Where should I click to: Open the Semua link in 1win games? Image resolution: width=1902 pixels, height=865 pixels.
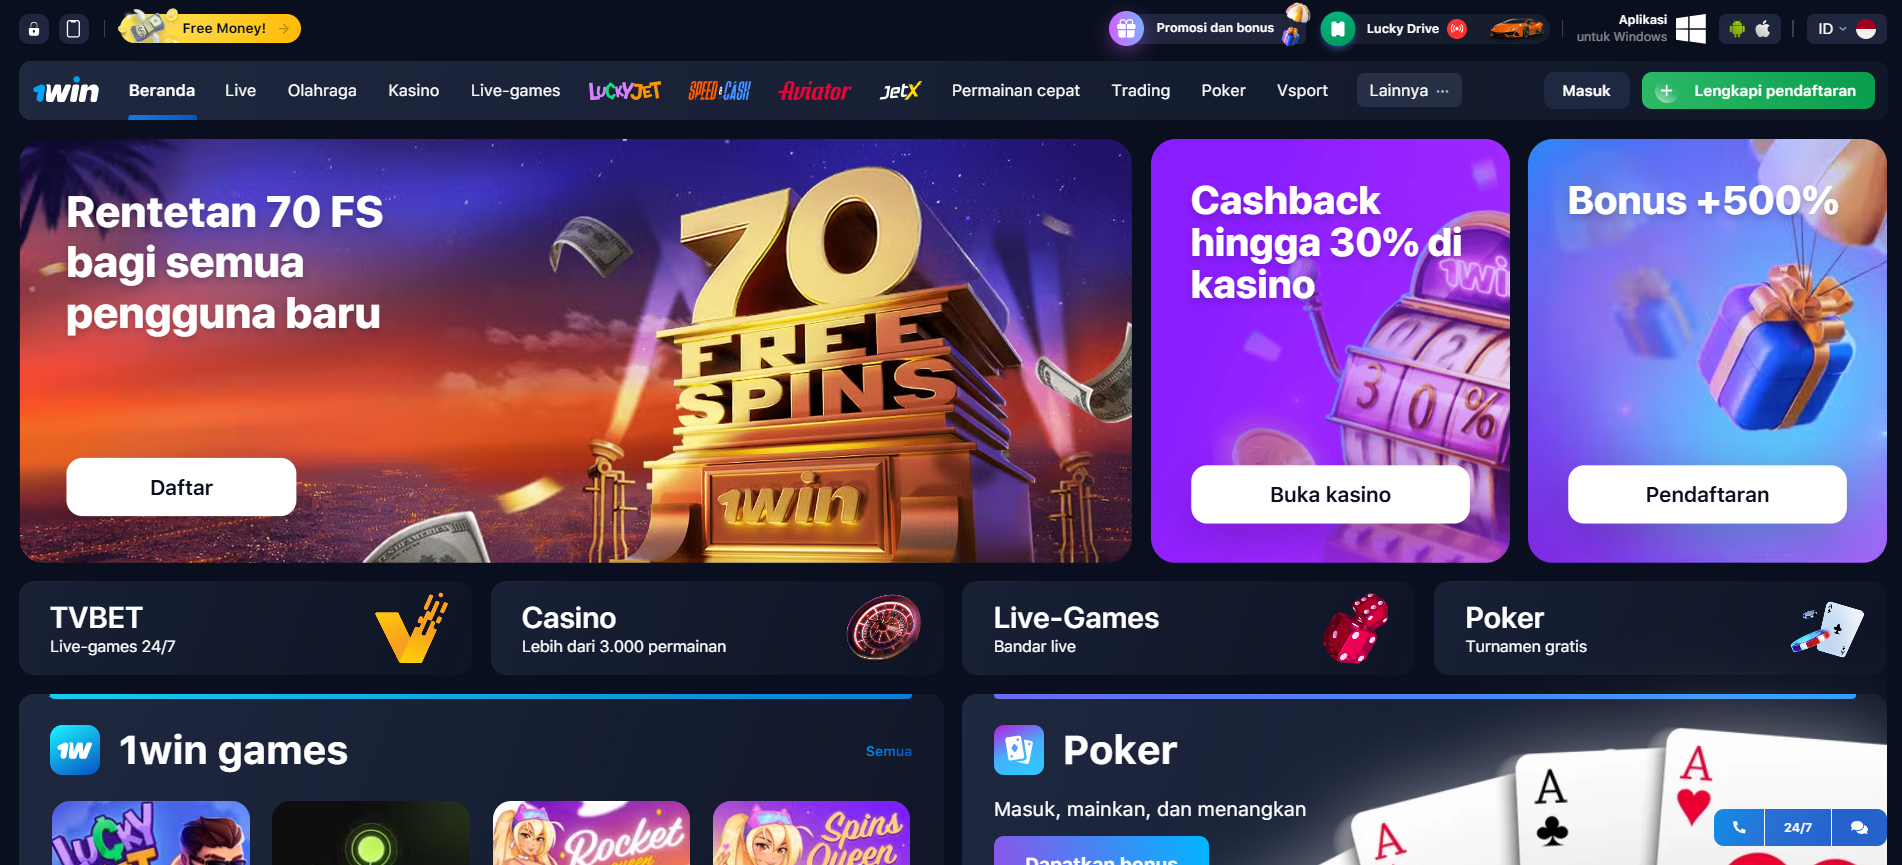(x=889, y=751)
